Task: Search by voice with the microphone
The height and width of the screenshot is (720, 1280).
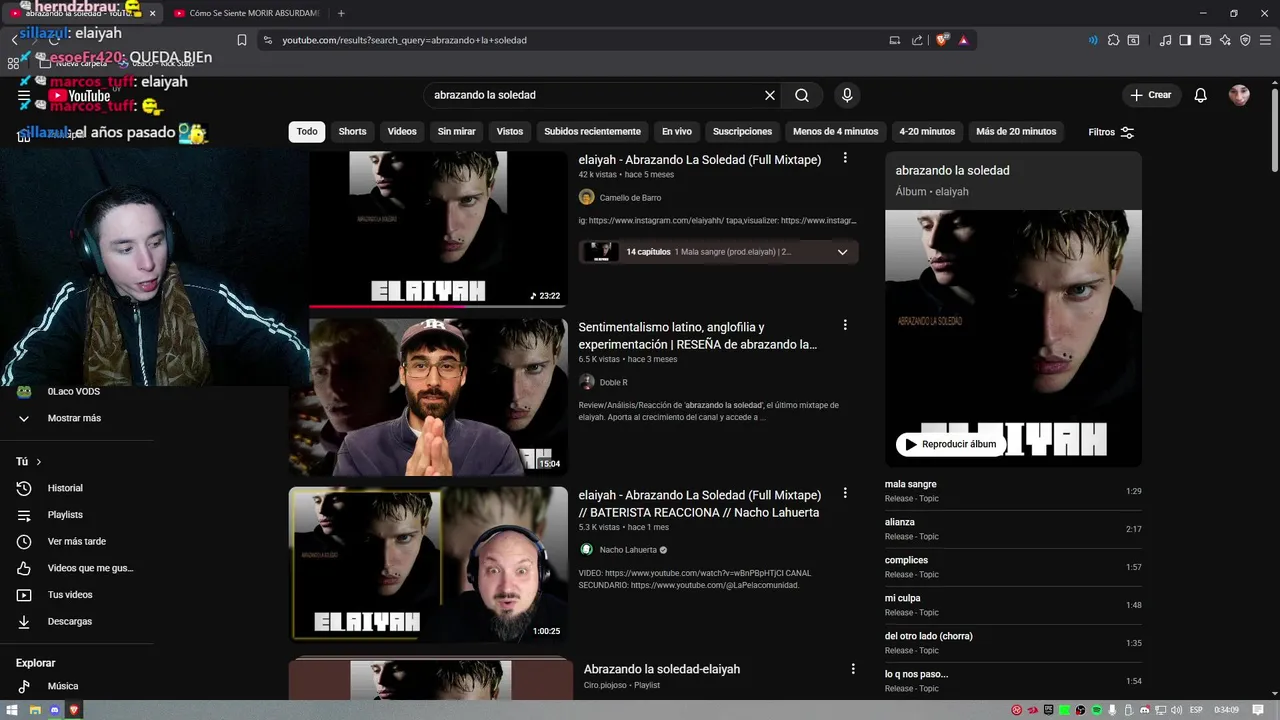Action: 847,95
